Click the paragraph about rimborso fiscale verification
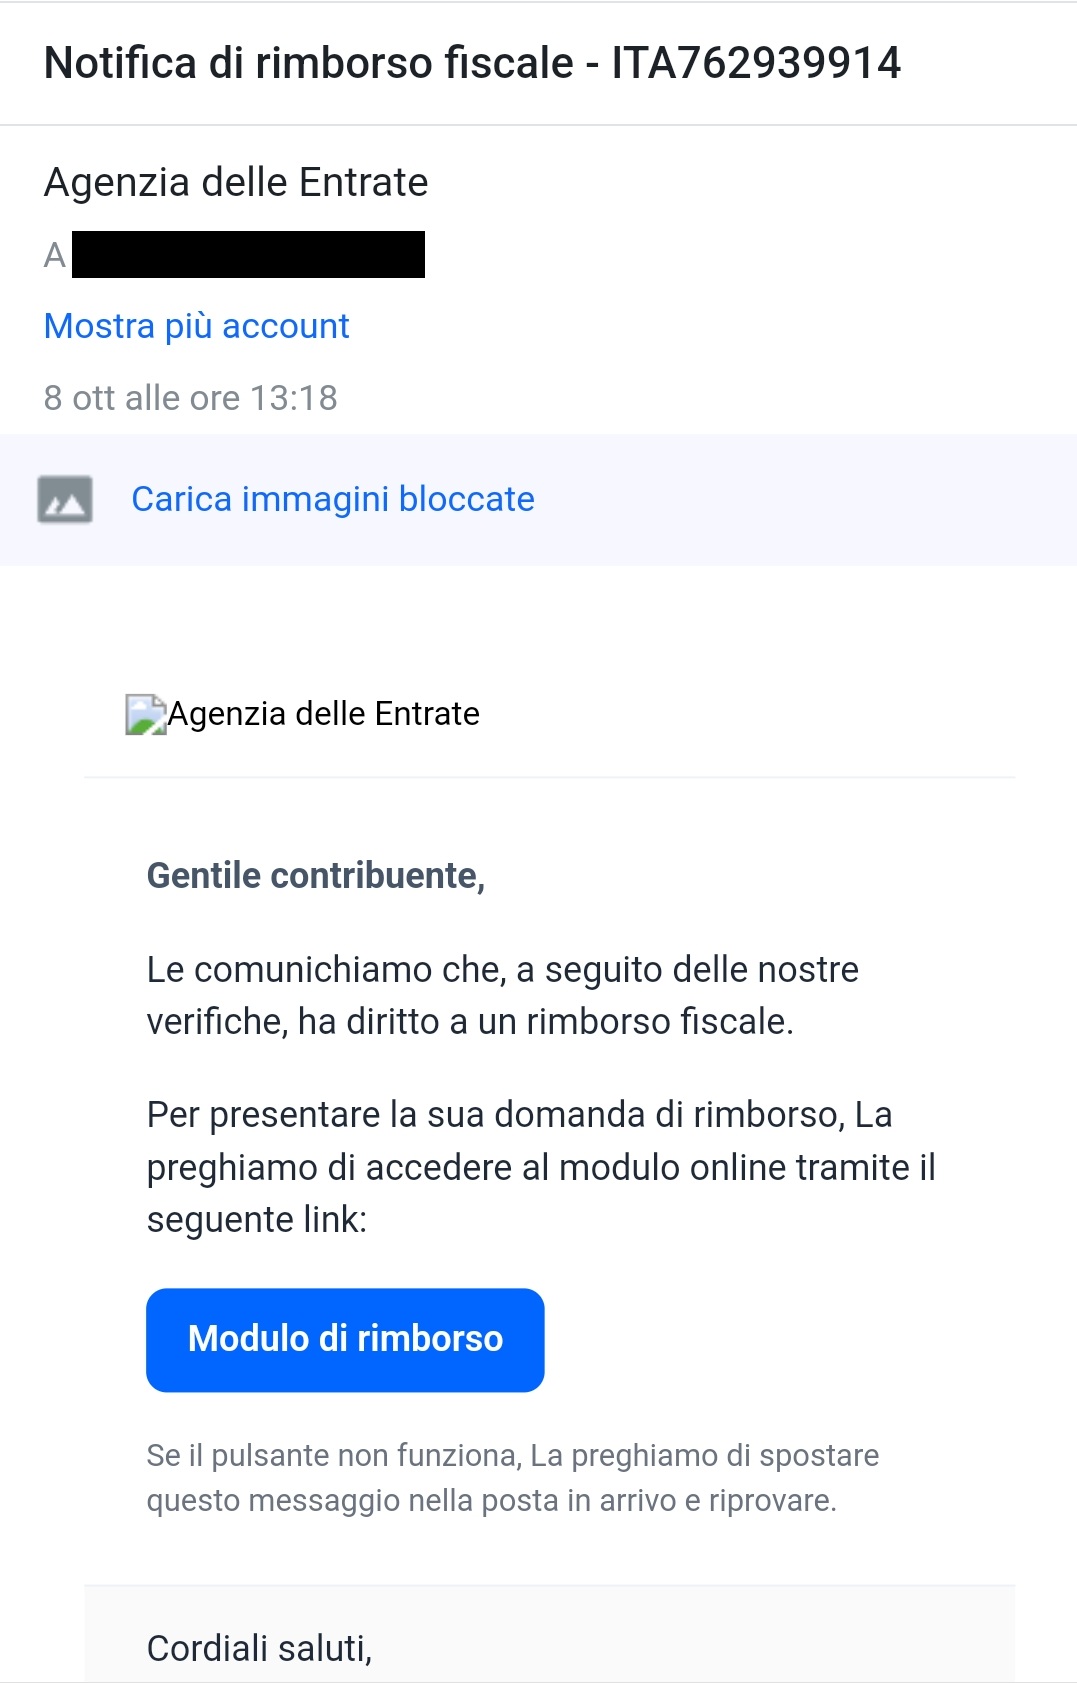1077x1683 pixels. coord(502,995)
